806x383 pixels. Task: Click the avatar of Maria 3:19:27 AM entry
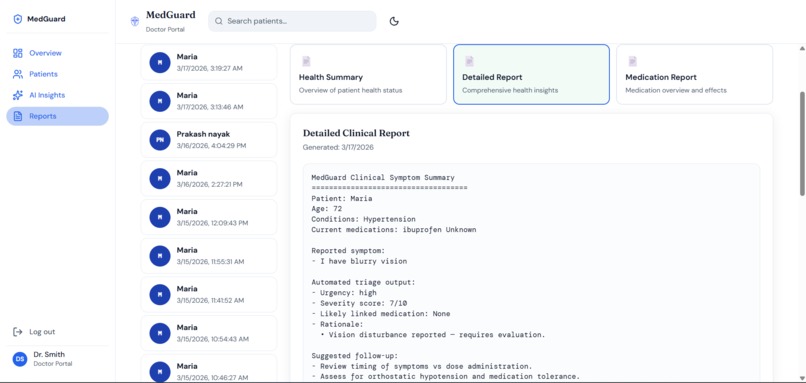(160, 63)
